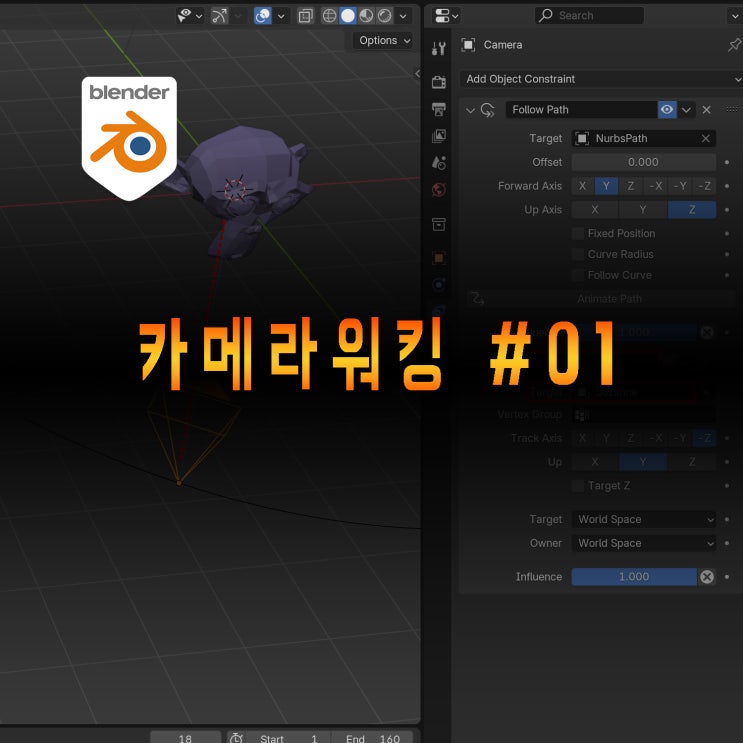
Task: Click the current frame field showing 18
Action: click(x=185, y=737)
